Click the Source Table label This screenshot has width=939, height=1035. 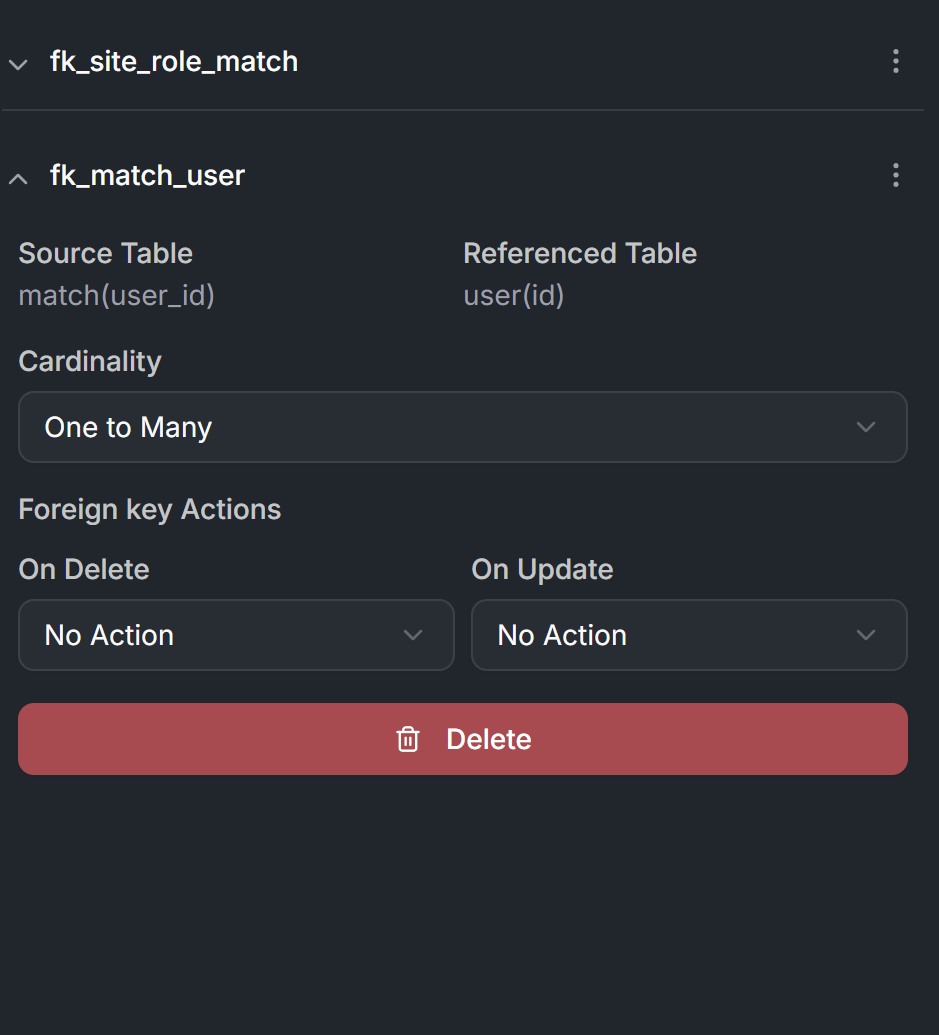point(106,253)
